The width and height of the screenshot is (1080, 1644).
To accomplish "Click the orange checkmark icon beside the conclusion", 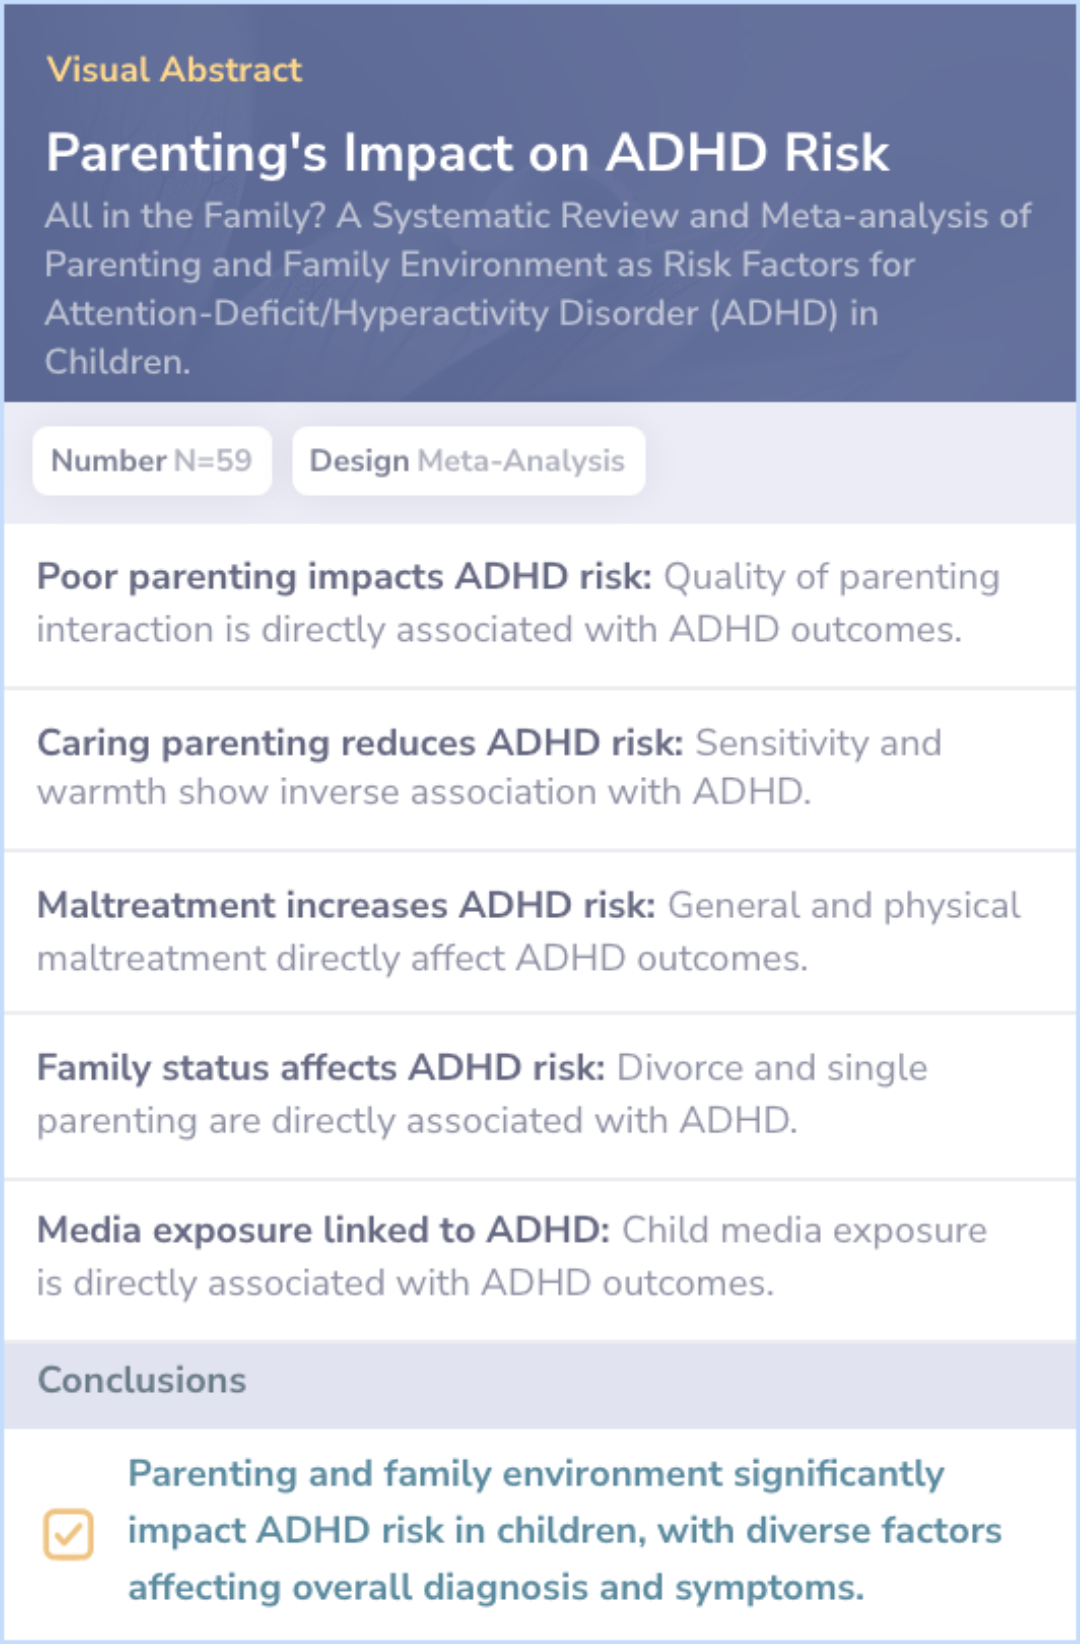I will (68, 1533).
